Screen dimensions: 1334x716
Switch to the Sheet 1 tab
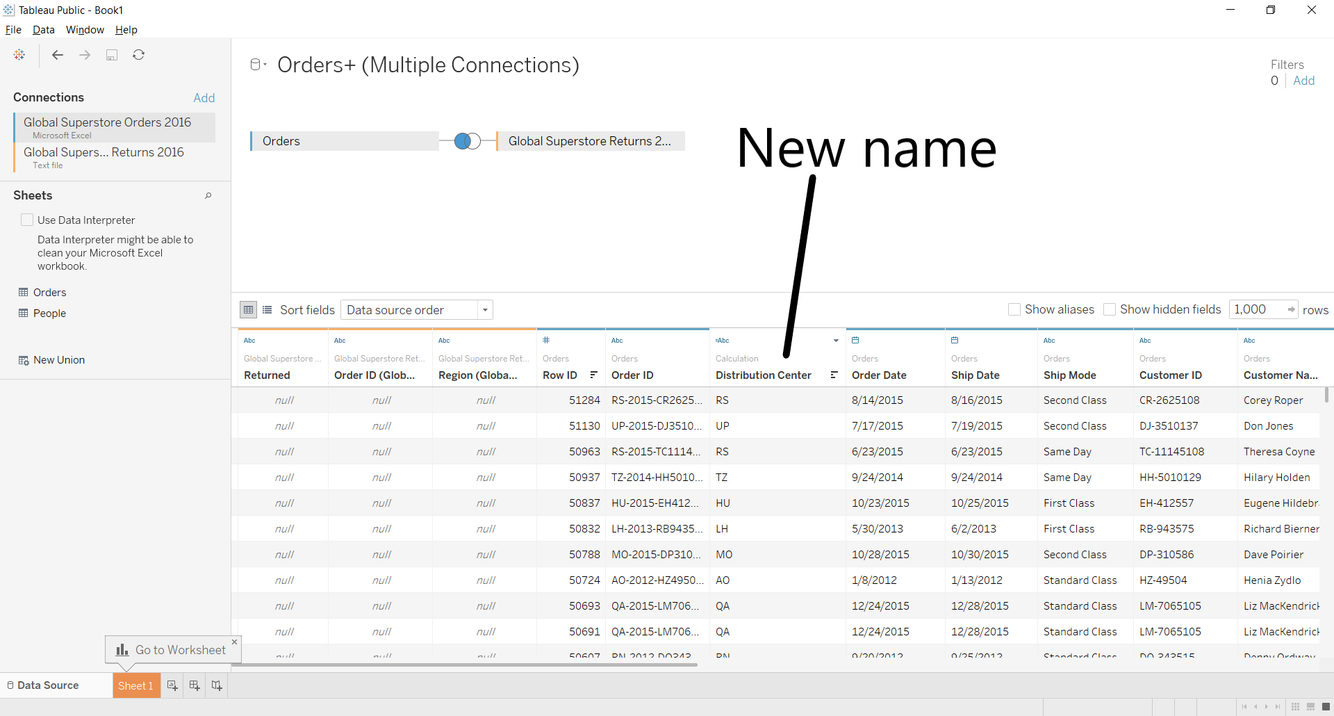(136, 685)
